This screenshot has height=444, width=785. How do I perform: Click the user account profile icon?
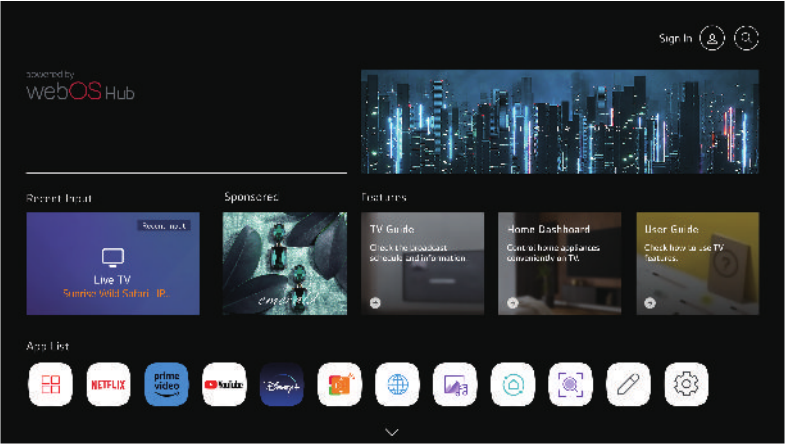coord(712,38)
